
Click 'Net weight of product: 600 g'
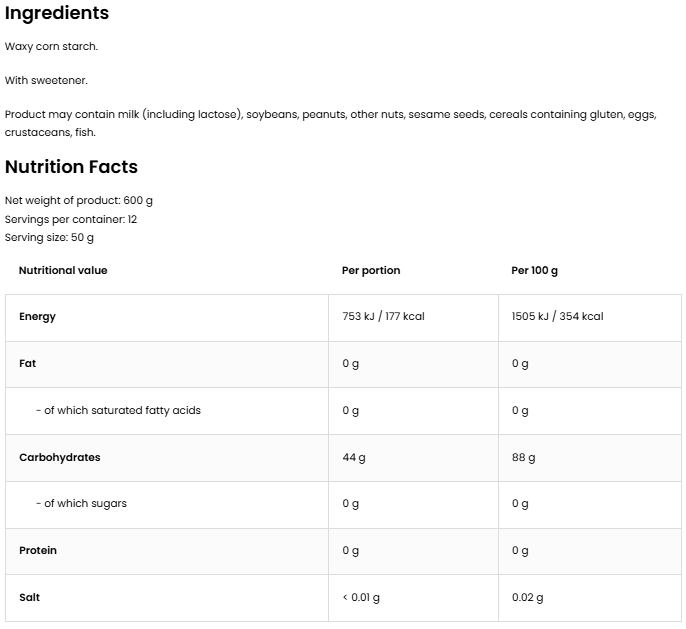coord(79,200)
